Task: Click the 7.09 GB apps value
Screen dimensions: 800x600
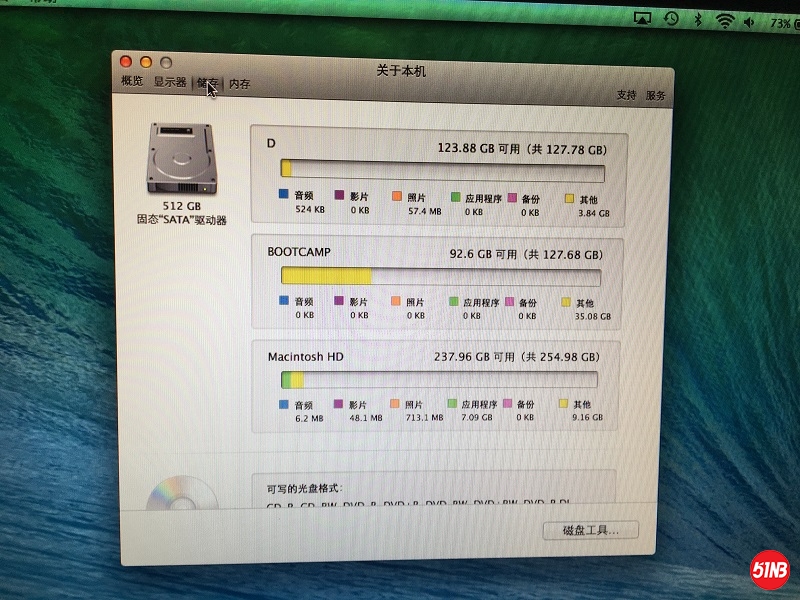Action: tap(477, 417)
